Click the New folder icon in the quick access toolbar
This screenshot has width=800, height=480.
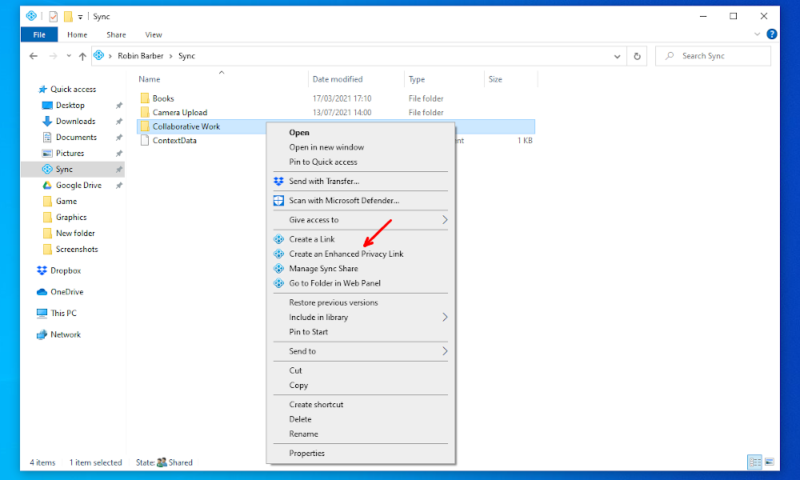[68, 16]
